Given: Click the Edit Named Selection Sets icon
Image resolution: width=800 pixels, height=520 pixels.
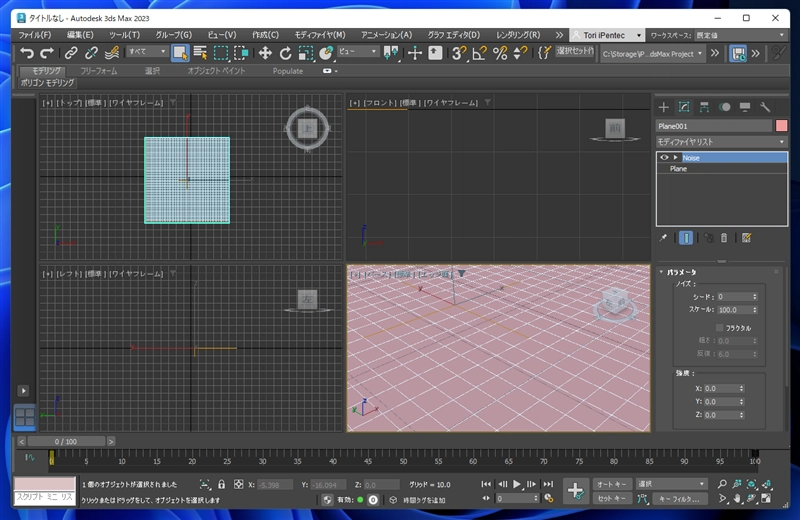Looking at the screenshot, I should click(x=544, y=53).
